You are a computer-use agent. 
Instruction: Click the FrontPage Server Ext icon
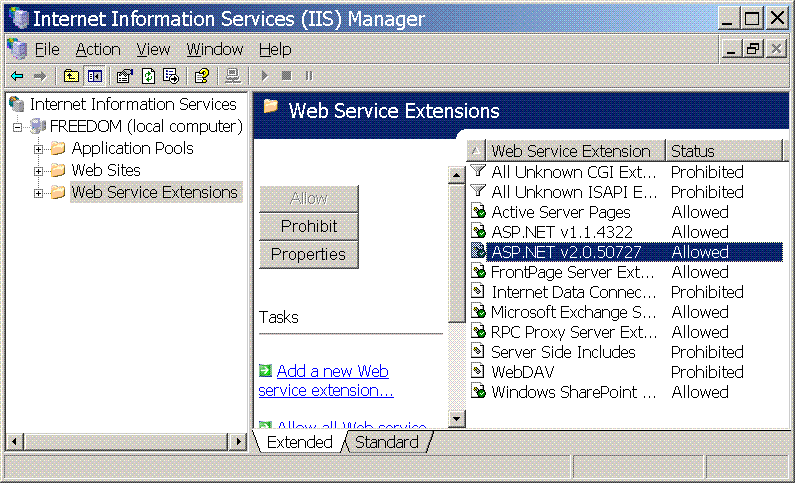click(478, 272)
